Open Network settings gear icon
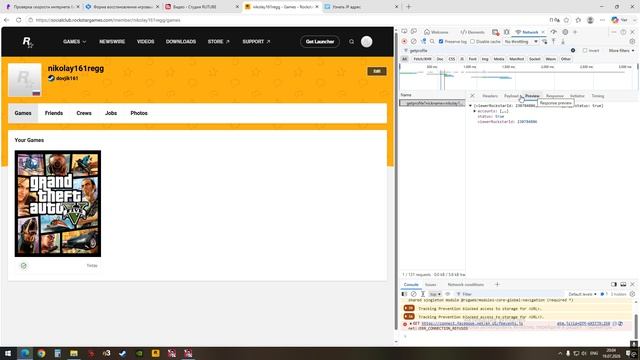This screenshot has width=640, height=360. pos(632,41)
